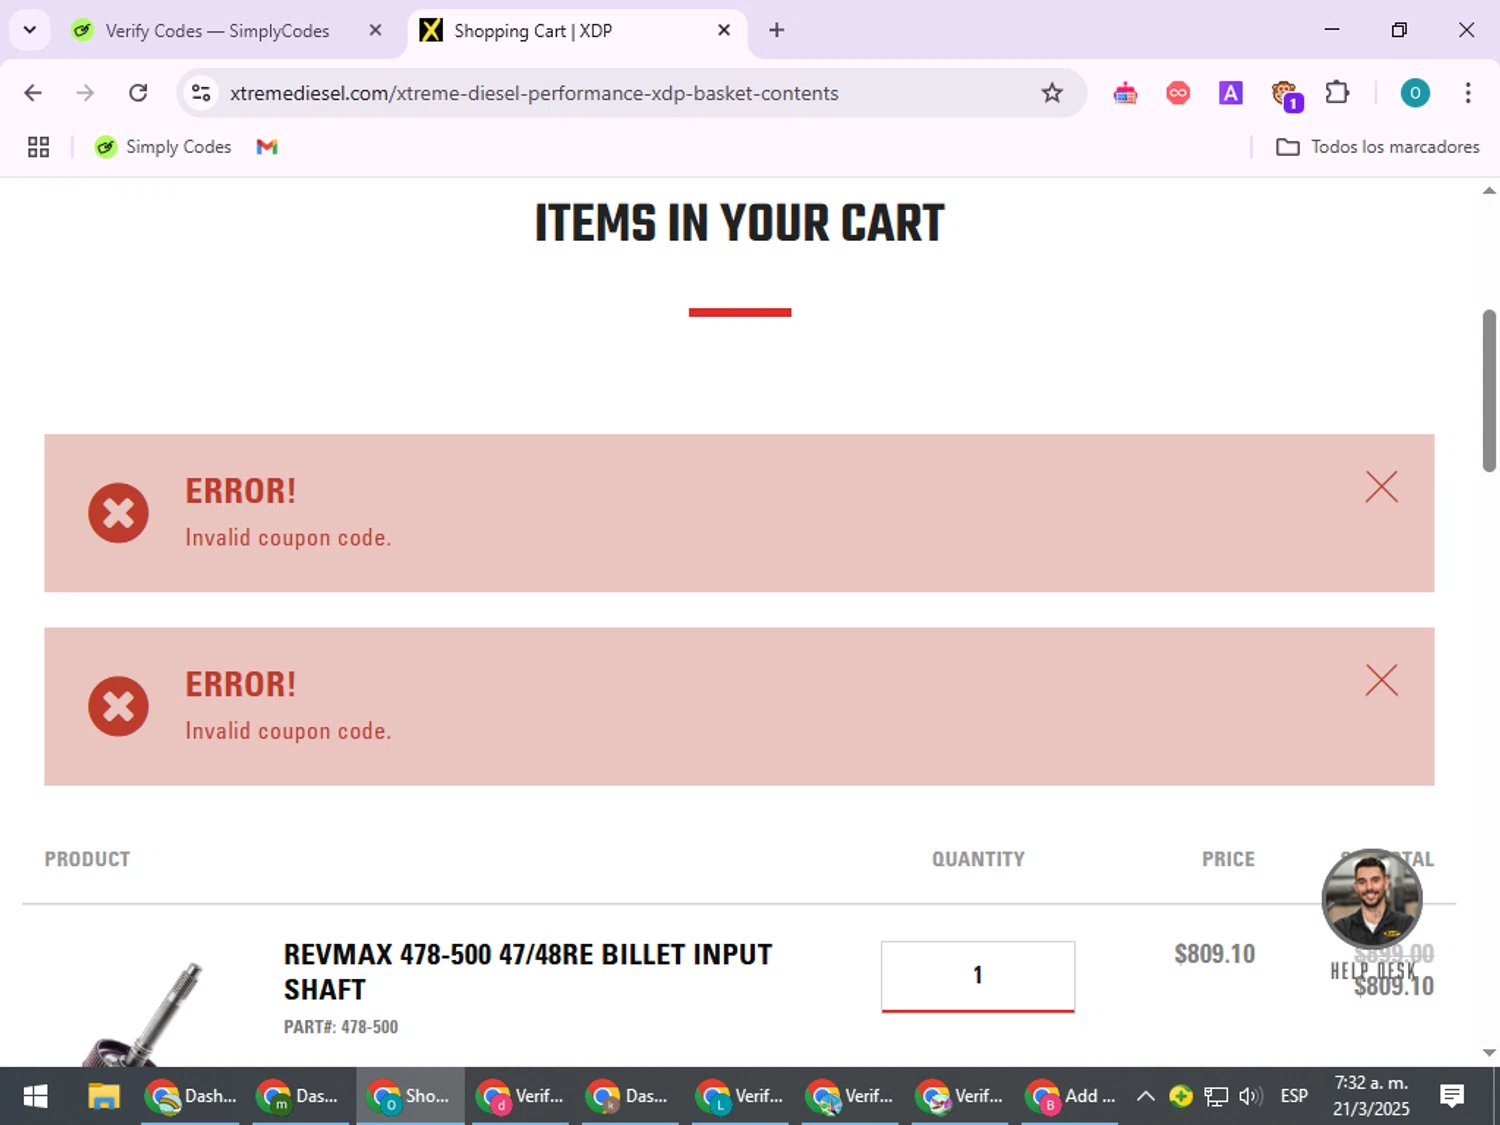Image resolution: width=1500 pixels, height=1125 pixels.
Task: Expand the tab search dropdown arrow
Action: [30, 30]
